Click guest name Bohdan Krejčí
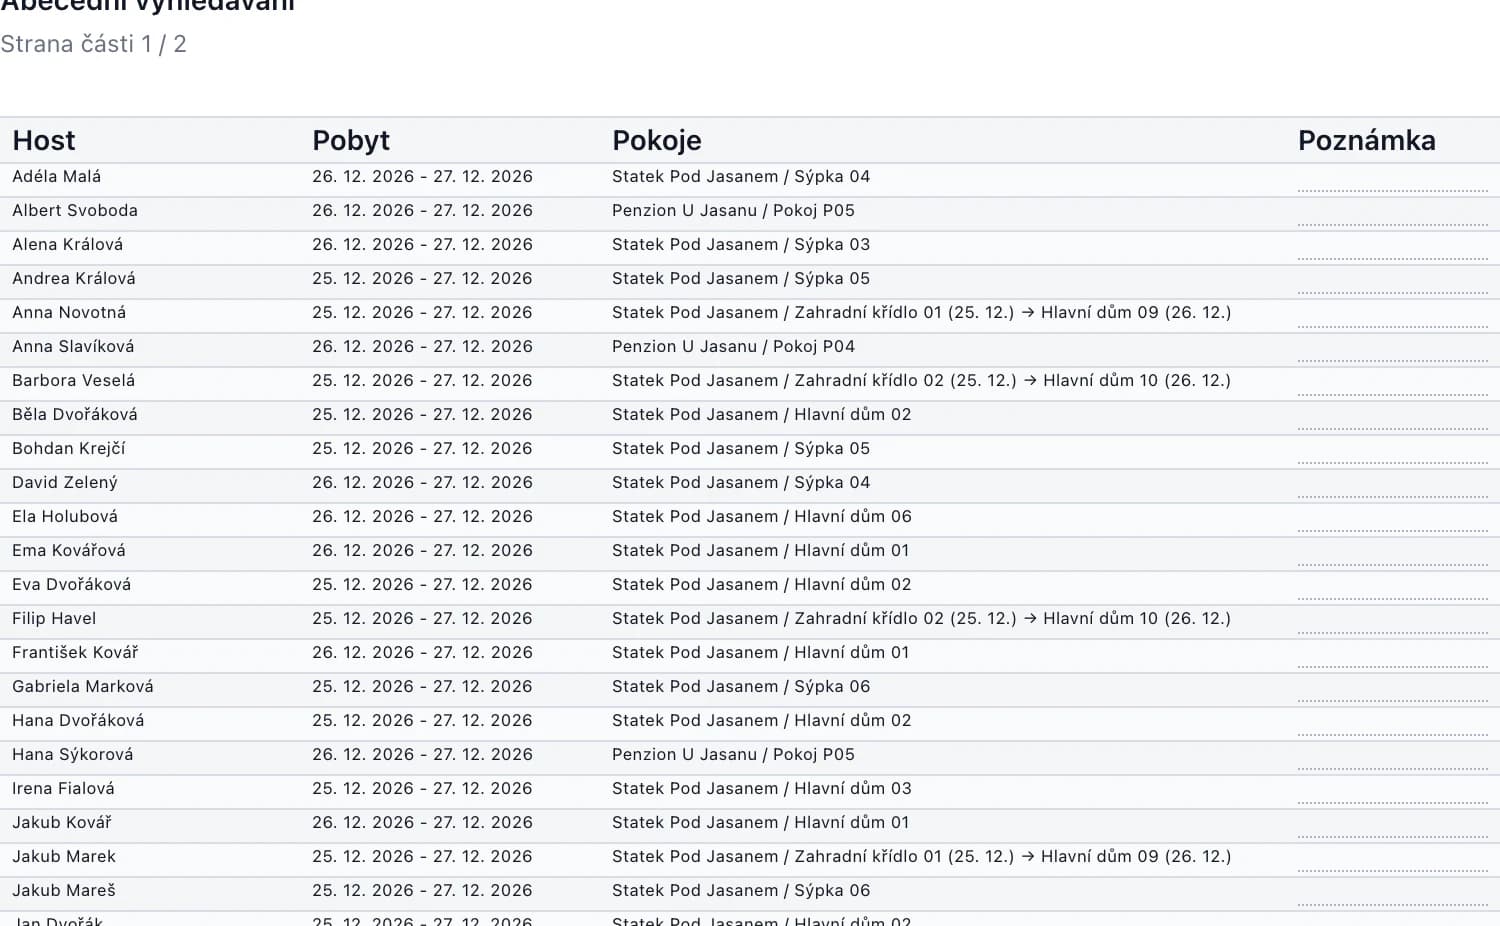1500x926 pixels. pyautogui.click(x=69, y=449)
